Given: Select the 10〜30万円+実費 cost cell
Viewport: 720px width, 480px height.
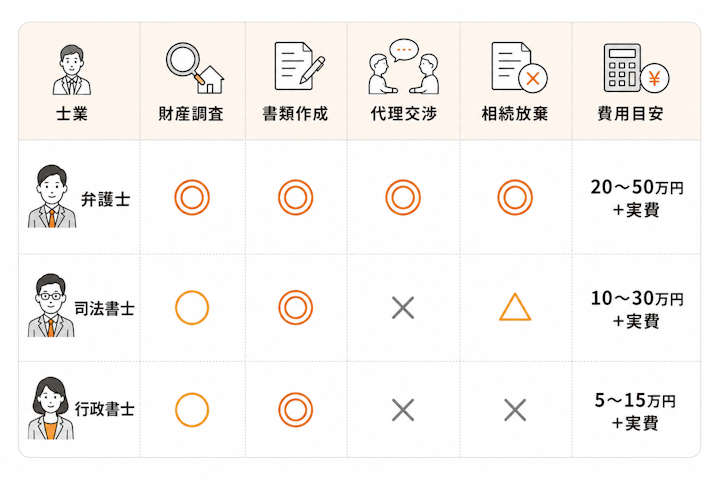Looking at the screenshot, I should (x=636, y=309).
